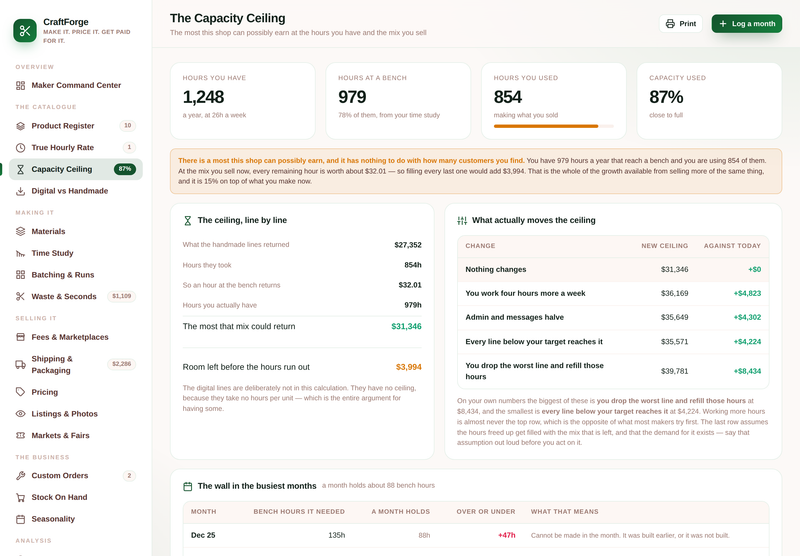
Task: Click the Time Study icon
Action: (x=20, y=253)
